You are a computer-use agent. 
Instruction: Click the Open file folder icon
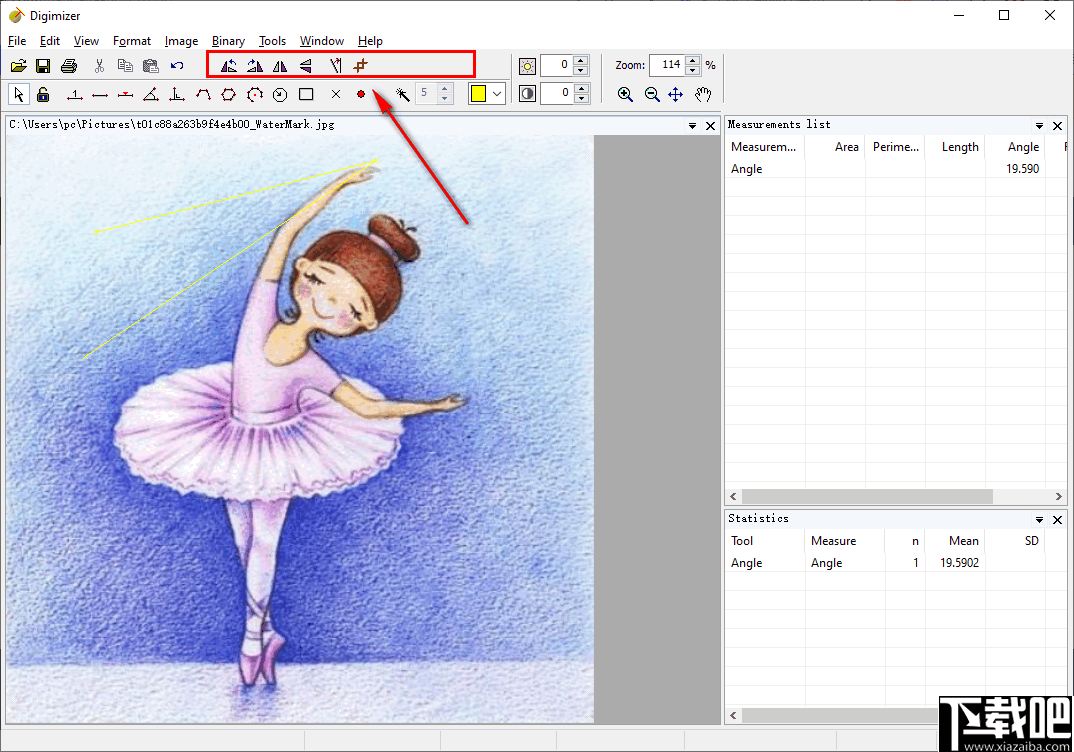[x=18, y=66]
